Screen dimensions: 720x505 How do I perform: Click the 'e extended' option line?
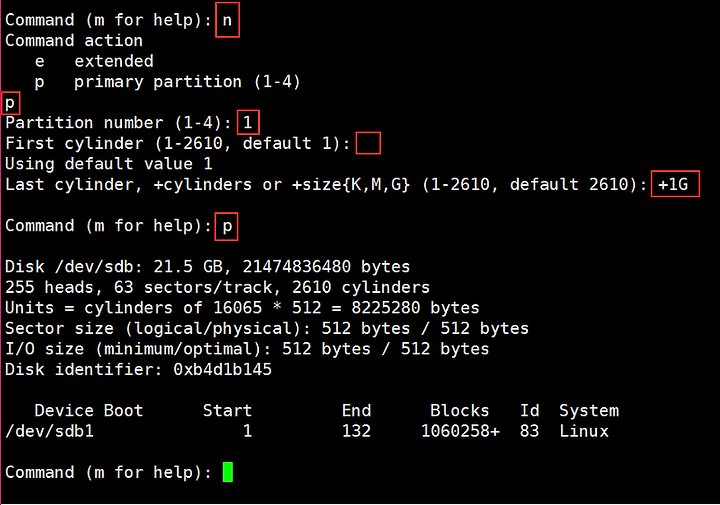pyautogui.click(x=94, y=61)
